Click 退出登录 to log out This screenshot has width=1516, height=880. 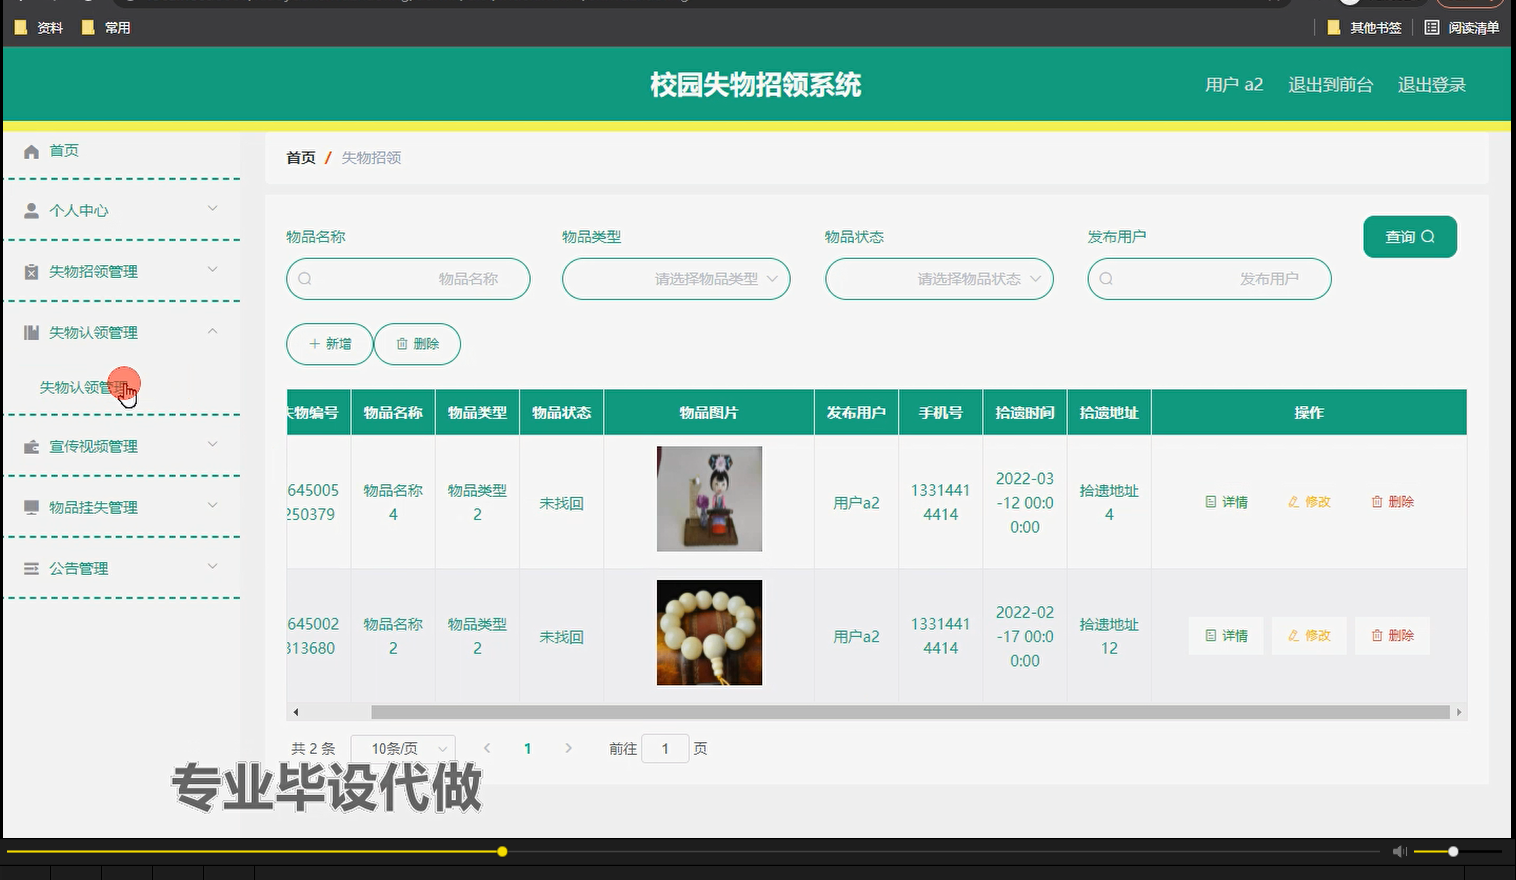(1431, 85)
